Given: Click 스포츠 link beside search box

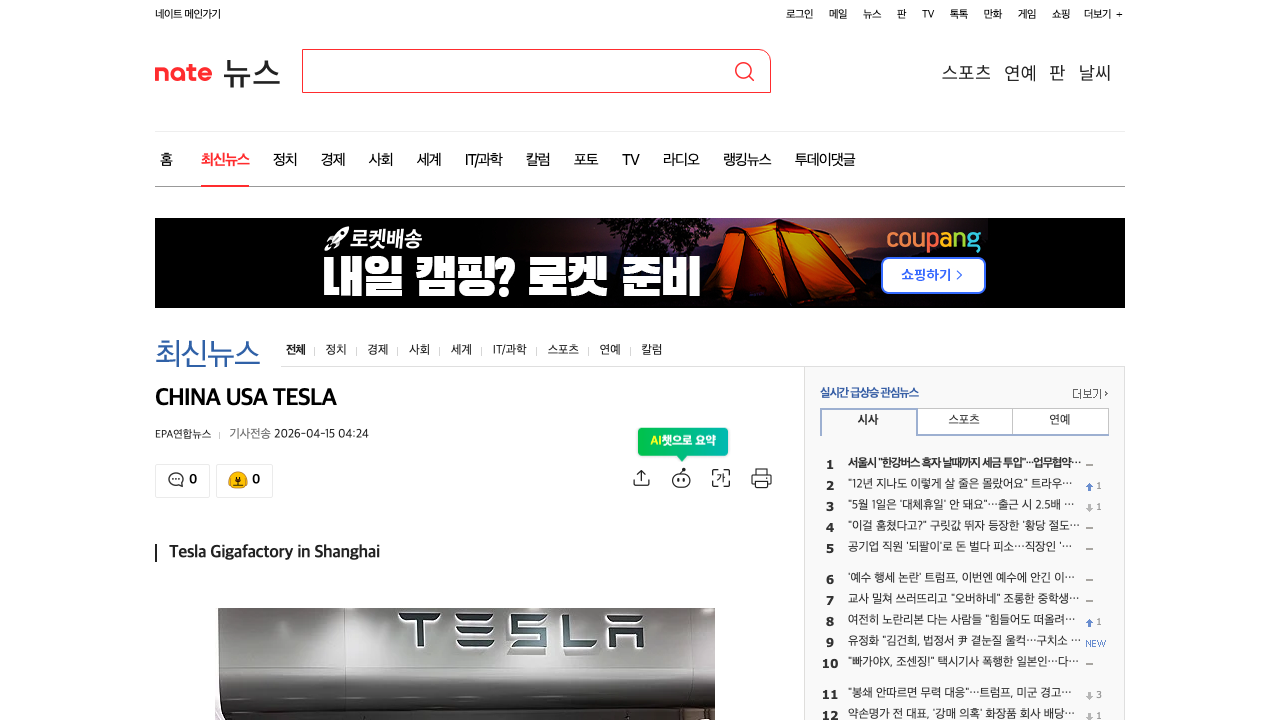Looking at the screenshot, I should click(x=966, y=72).
